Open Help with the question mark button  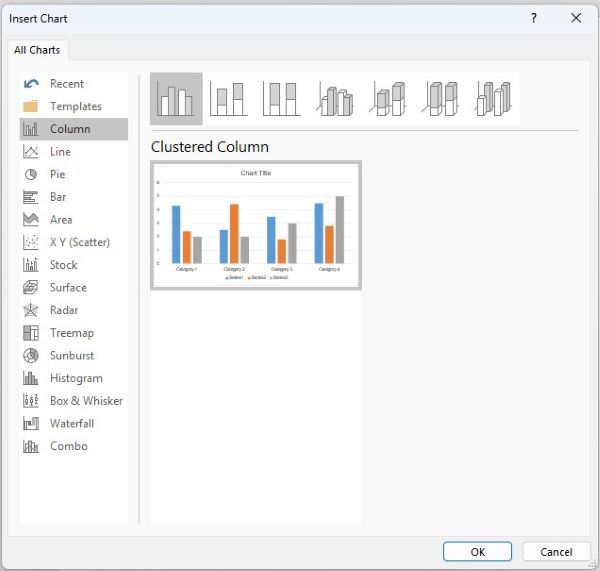(533, 18)
